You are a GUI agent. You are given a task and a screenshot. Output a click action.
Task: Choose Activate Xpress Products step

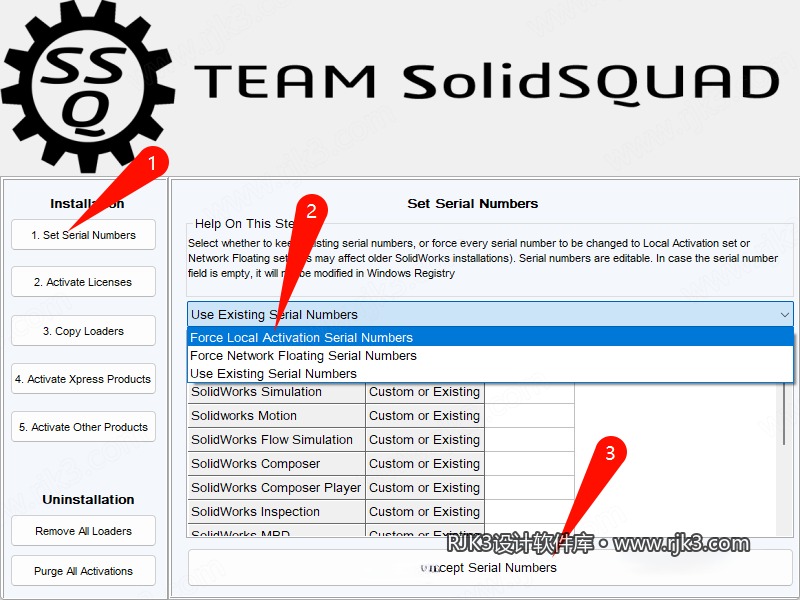click(83, 379)
